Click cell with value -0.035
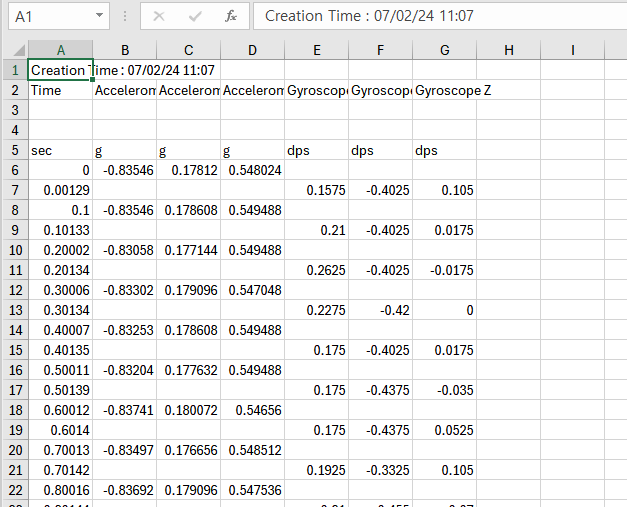 click(x=445, y=390)
